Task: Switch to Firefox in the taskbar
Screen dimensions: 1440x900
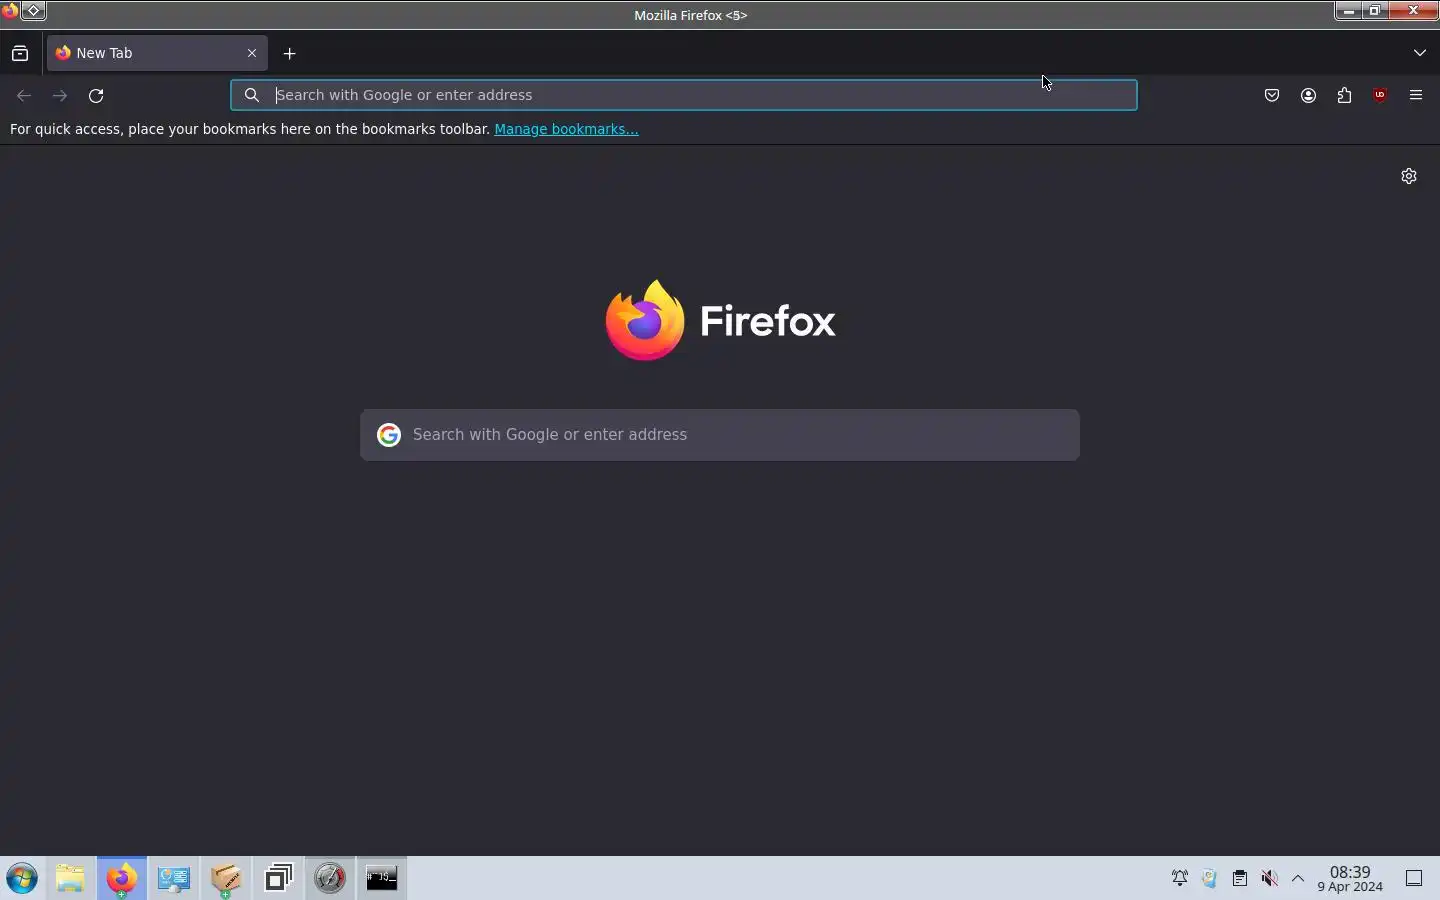Action: [122, 879]
